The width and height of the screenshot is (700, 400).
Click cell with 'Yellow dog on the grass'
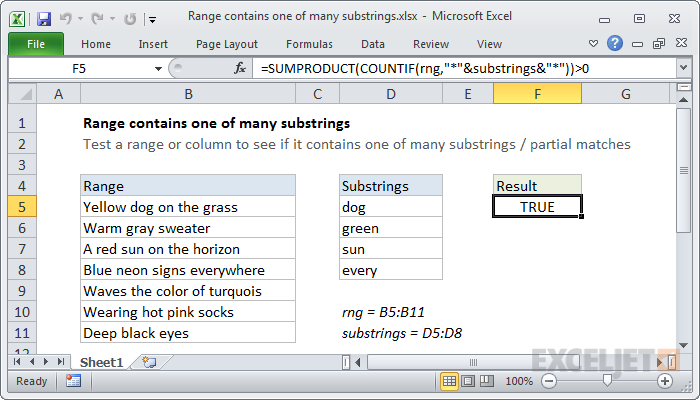[x=188, y=207]
